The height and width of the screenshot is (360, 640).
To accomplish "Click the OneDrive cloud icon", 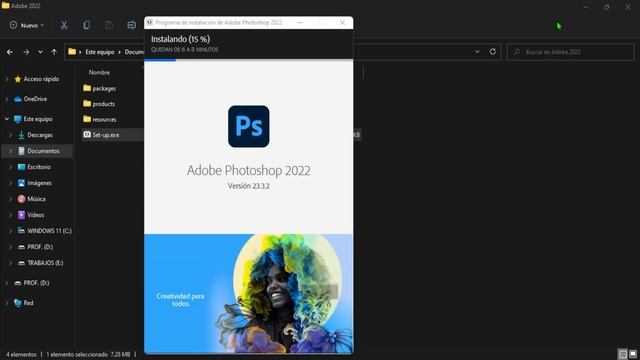I will pyautogui.click(x=18, y=99).
